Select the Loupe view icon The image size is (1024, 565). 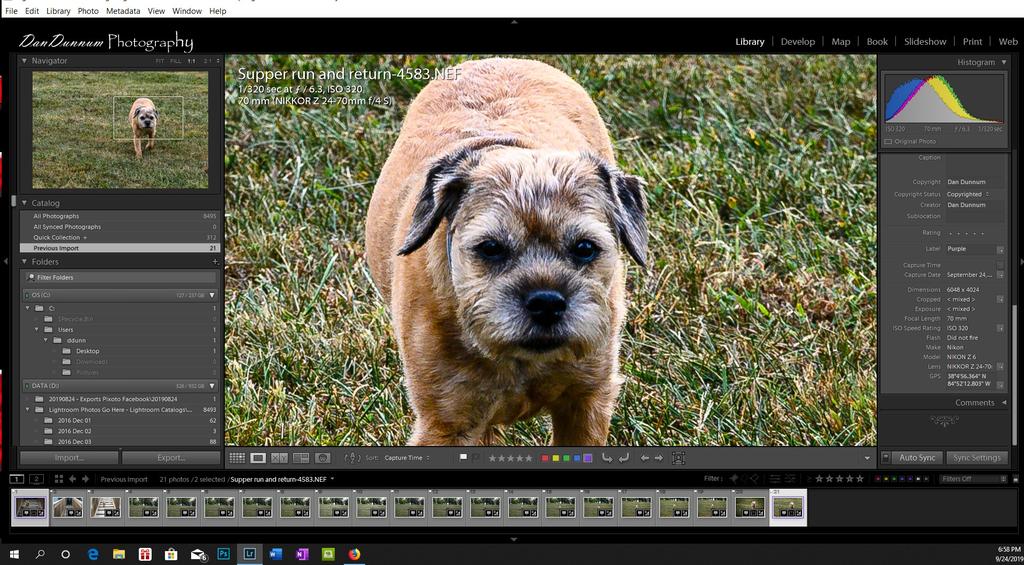point(258,458)
